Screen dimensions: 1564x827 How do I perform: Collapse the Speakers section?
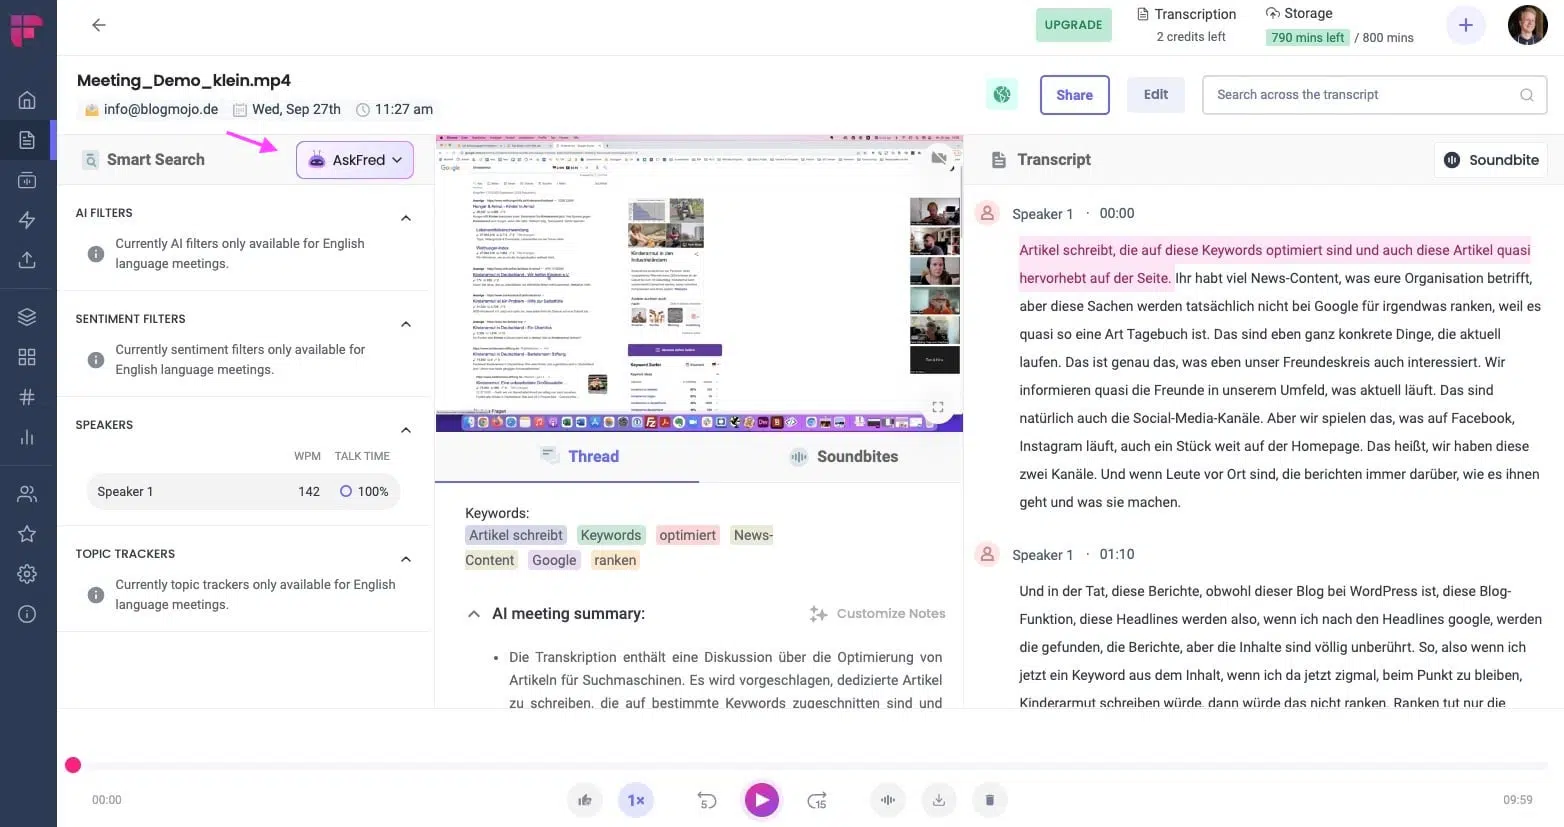coord(406,430)
